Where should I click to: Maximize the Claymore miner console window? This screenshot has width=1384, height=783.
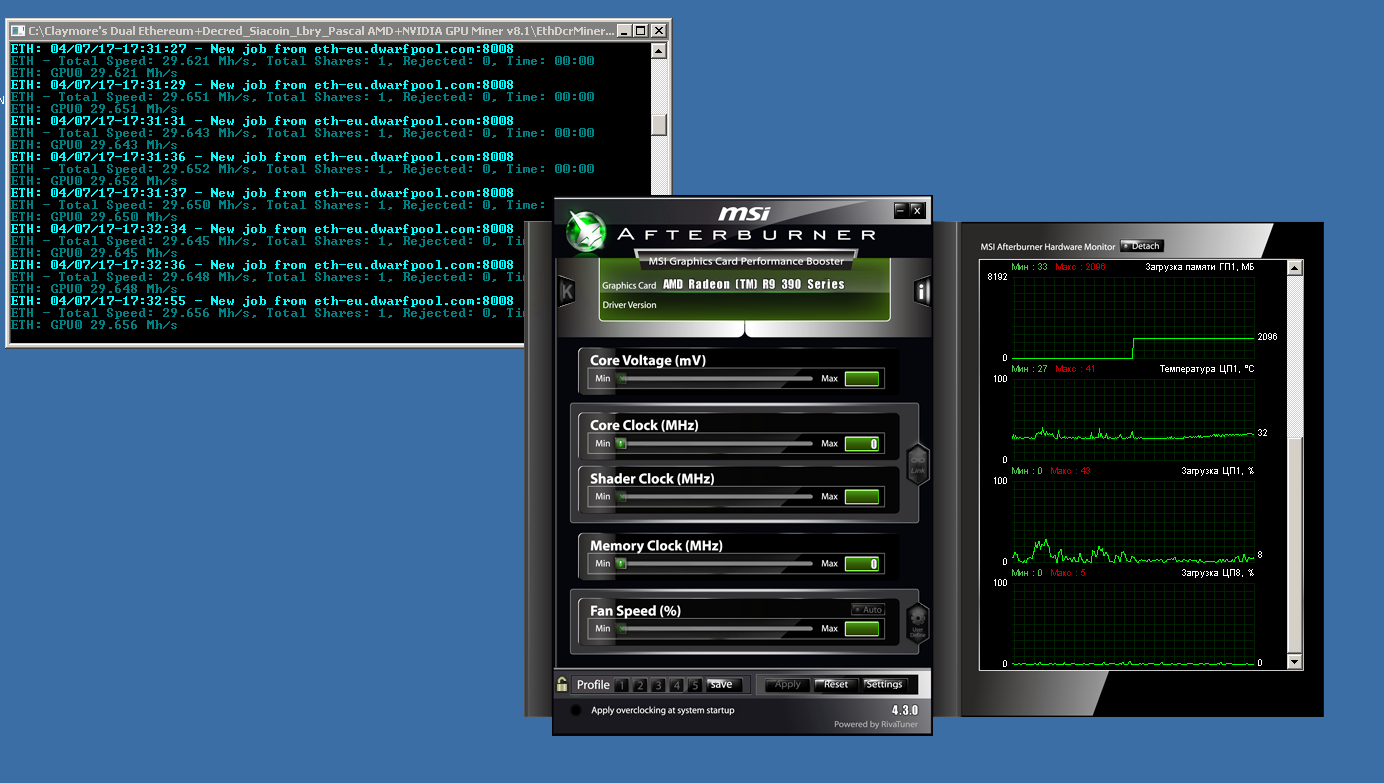coord(640,30)
